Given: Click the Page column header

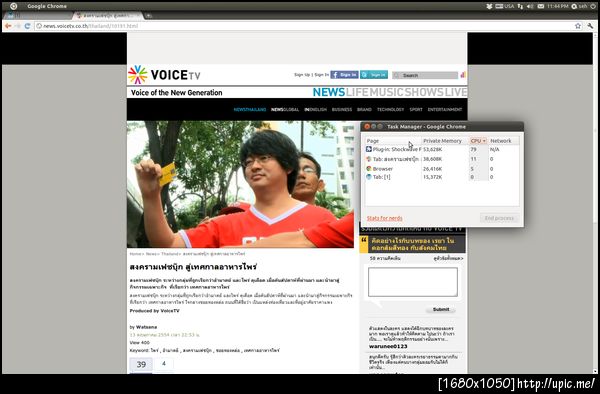Looking at the screenshot, I should point(393,141).
